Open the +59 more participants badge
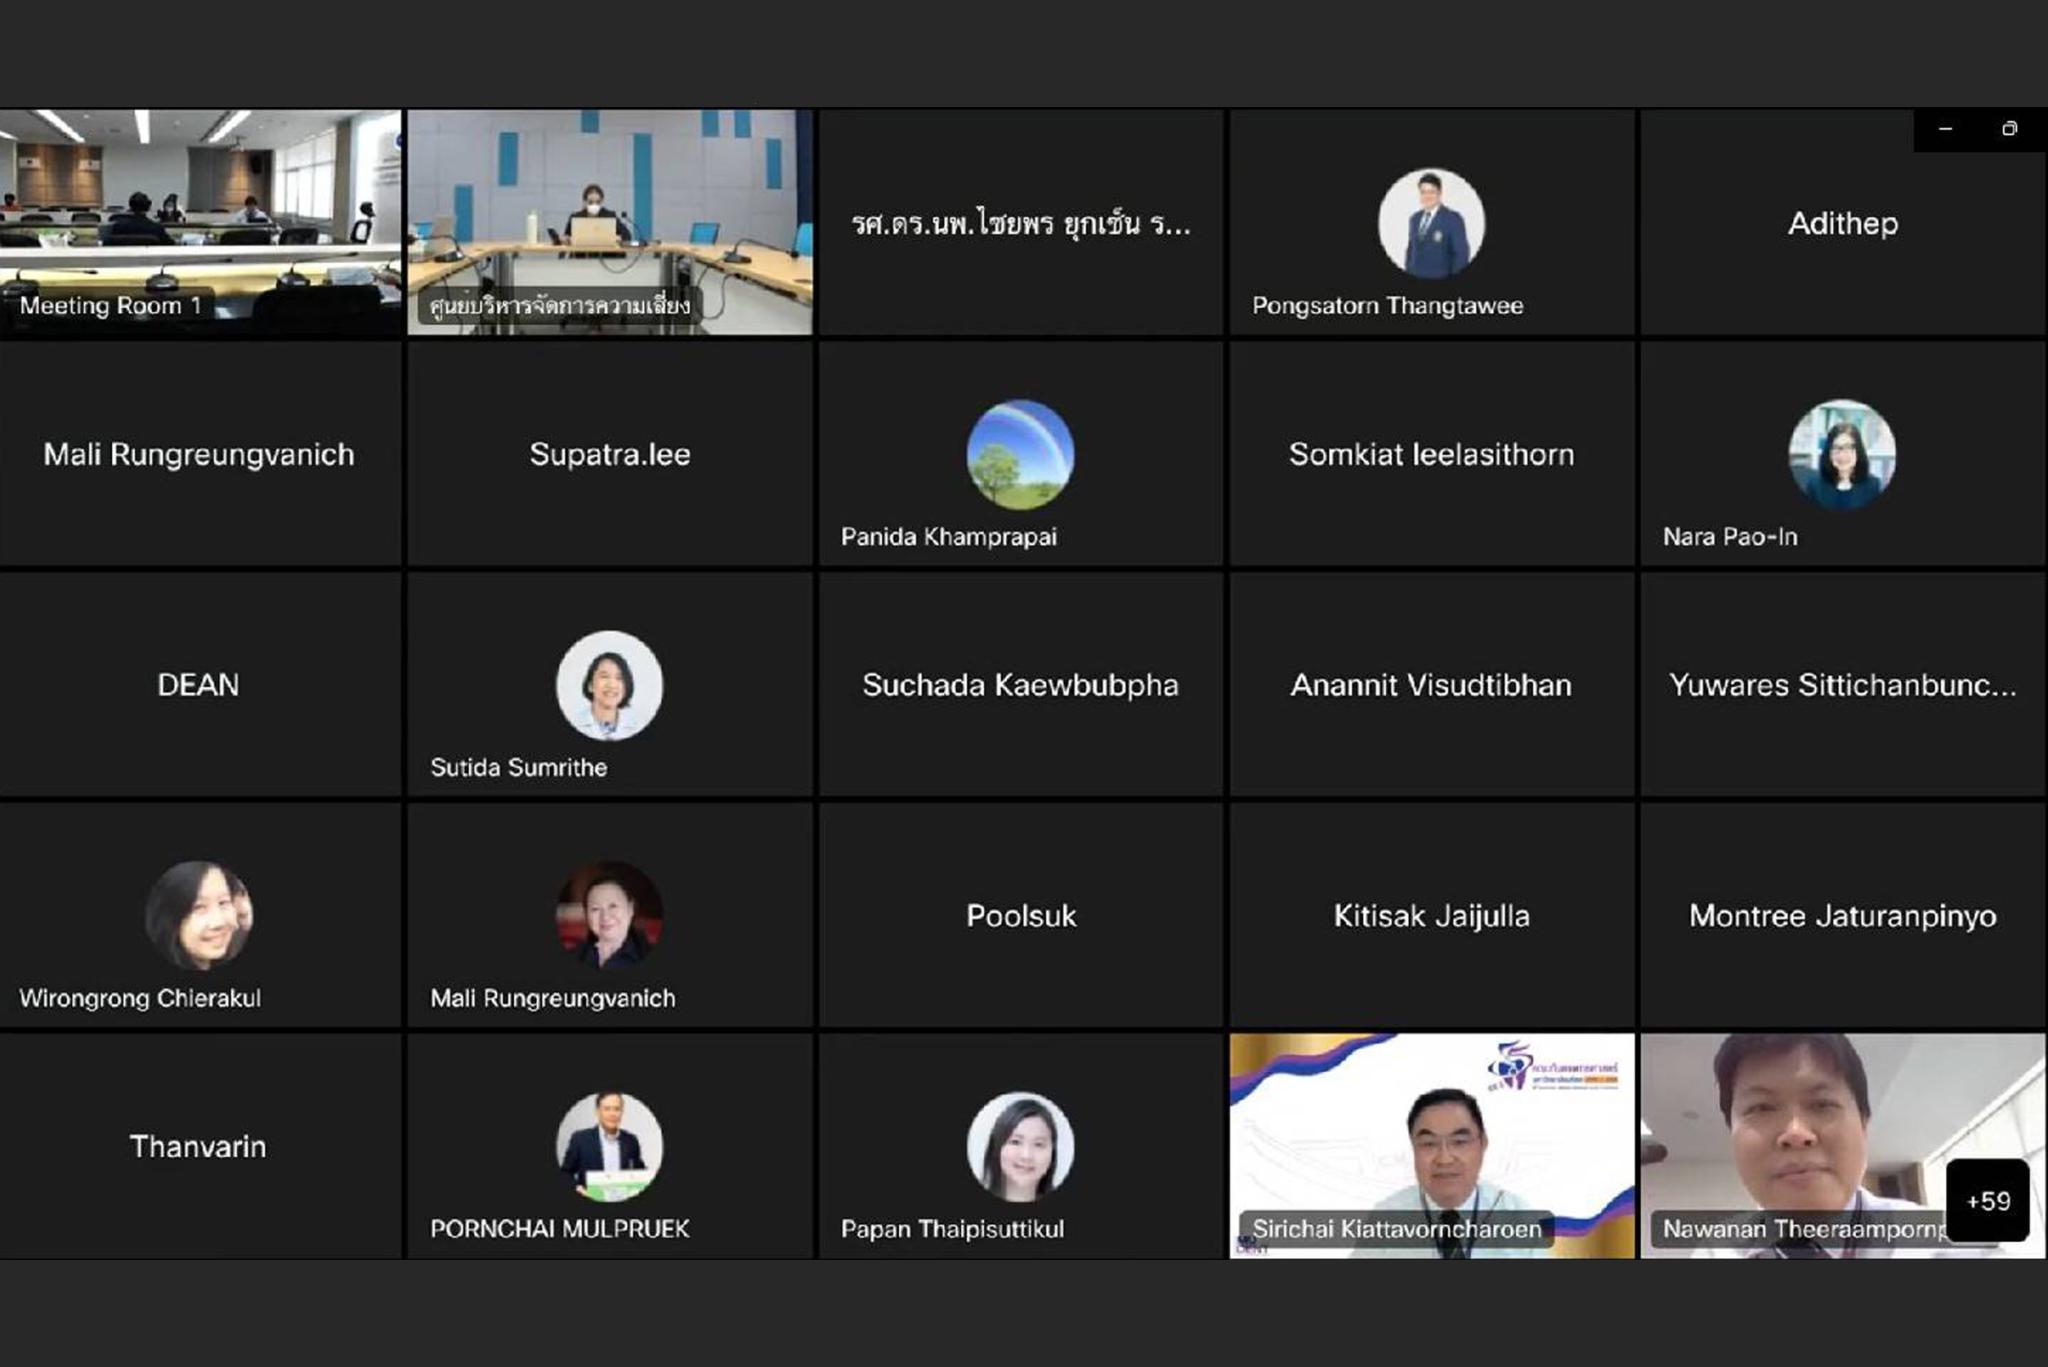2048x1367 pixels. (x=1988, y=1201)
